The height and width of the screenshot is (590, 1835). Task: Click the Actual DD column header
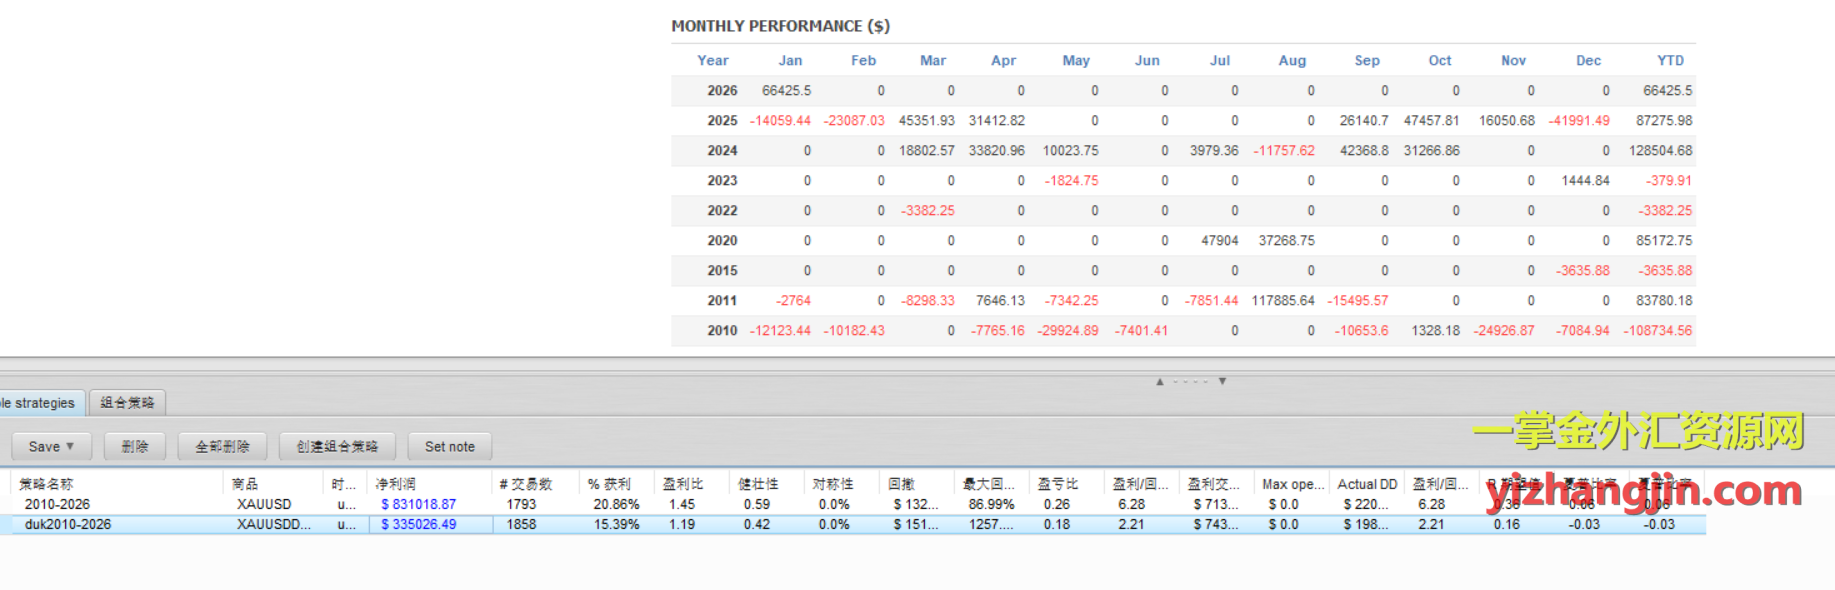pyautogui.click(x=1367, y=484)
